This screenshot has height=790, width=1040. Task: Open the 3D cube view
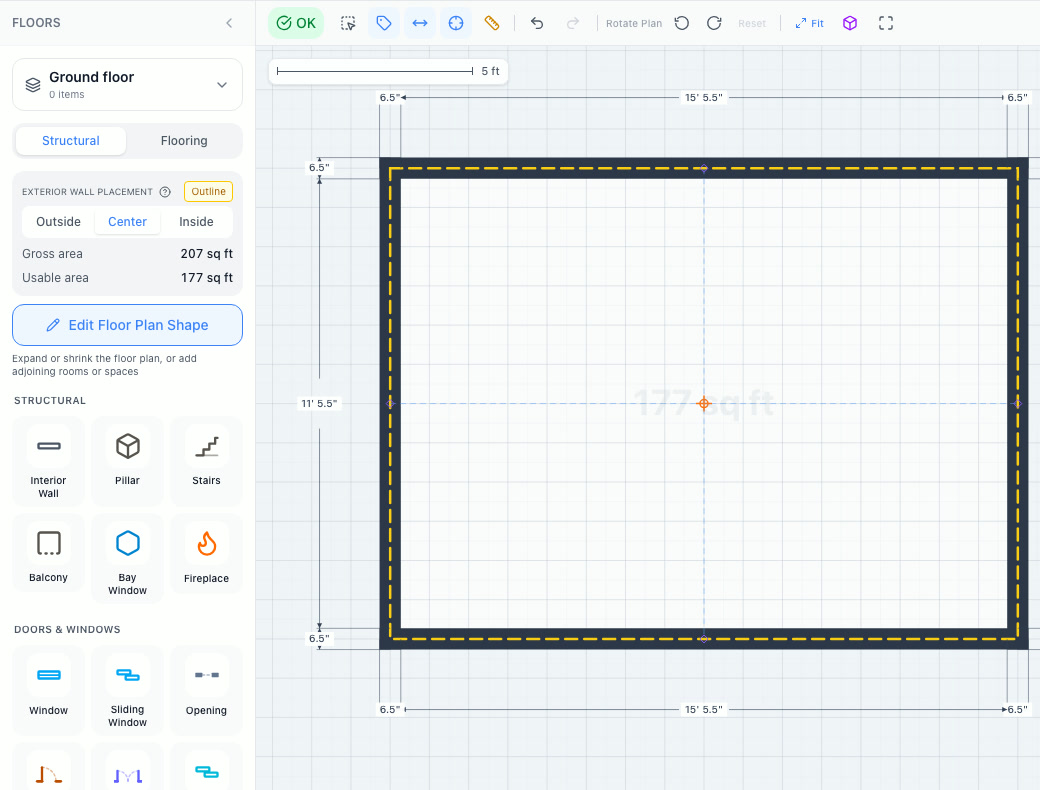point(850,23)
